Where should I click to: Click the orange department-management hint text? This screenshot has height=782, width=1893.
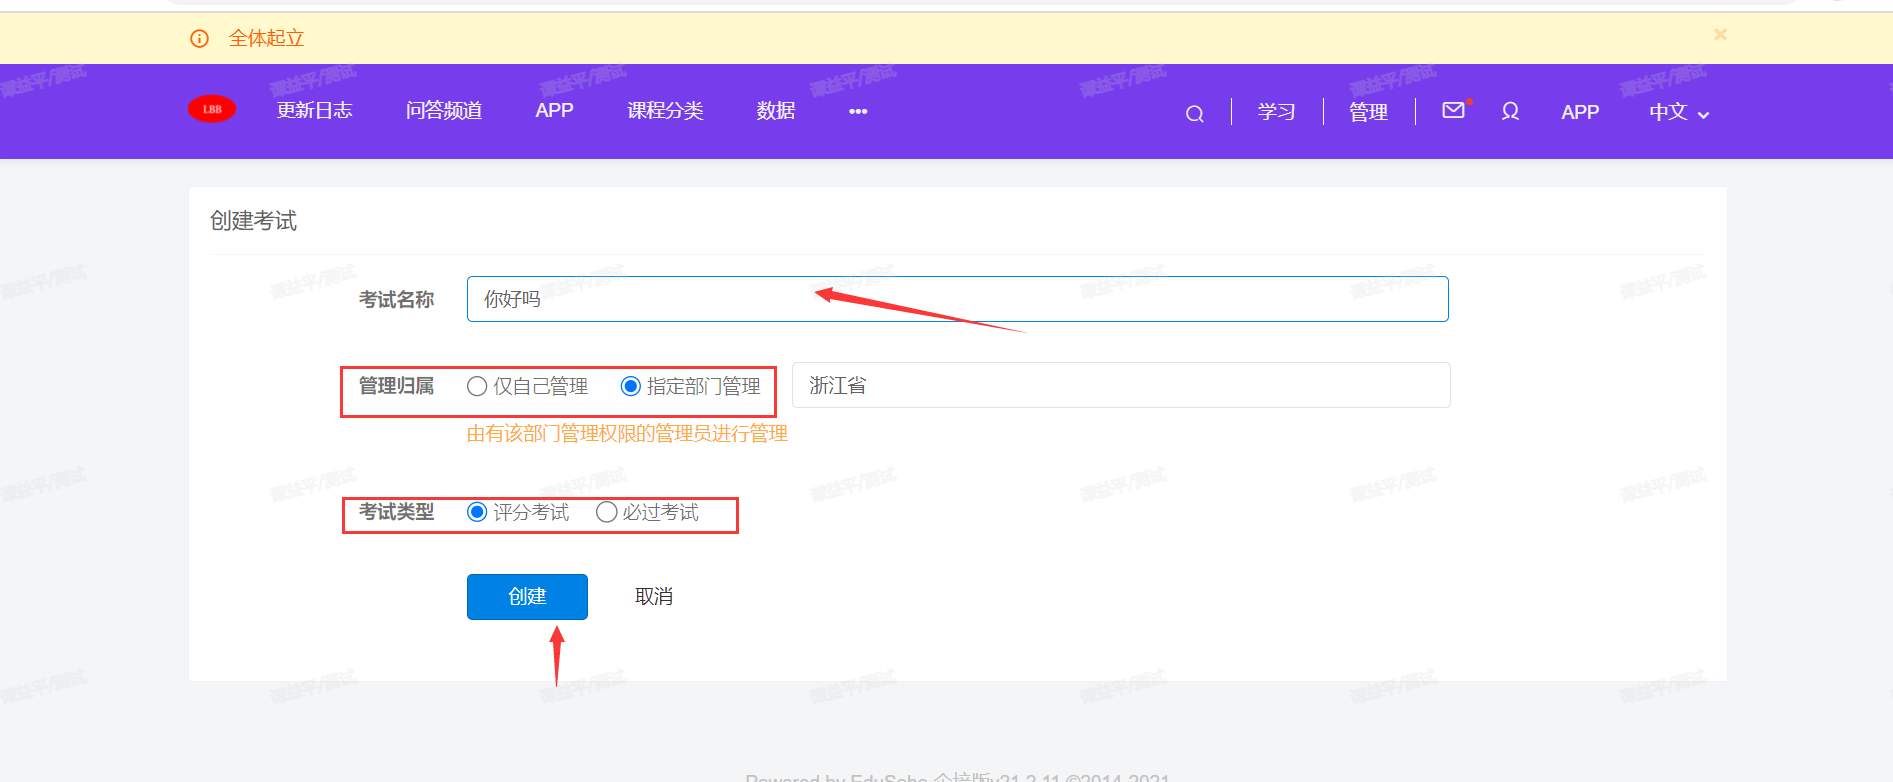[627, 433]
